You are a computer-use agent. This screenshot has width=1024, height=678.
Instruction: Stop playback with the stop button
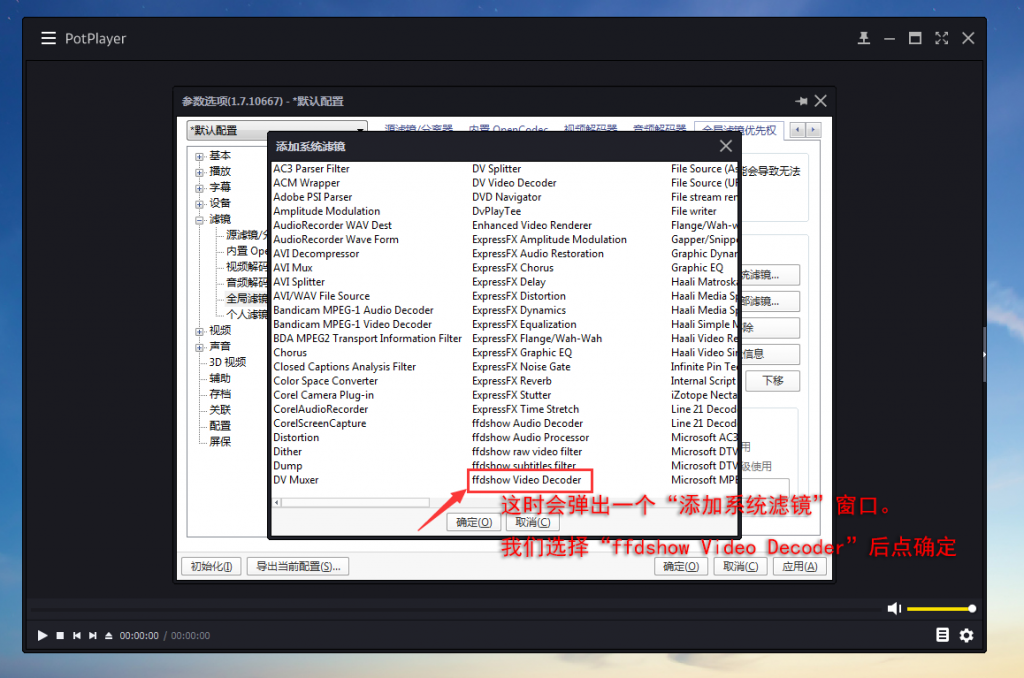tap(60, 636)
